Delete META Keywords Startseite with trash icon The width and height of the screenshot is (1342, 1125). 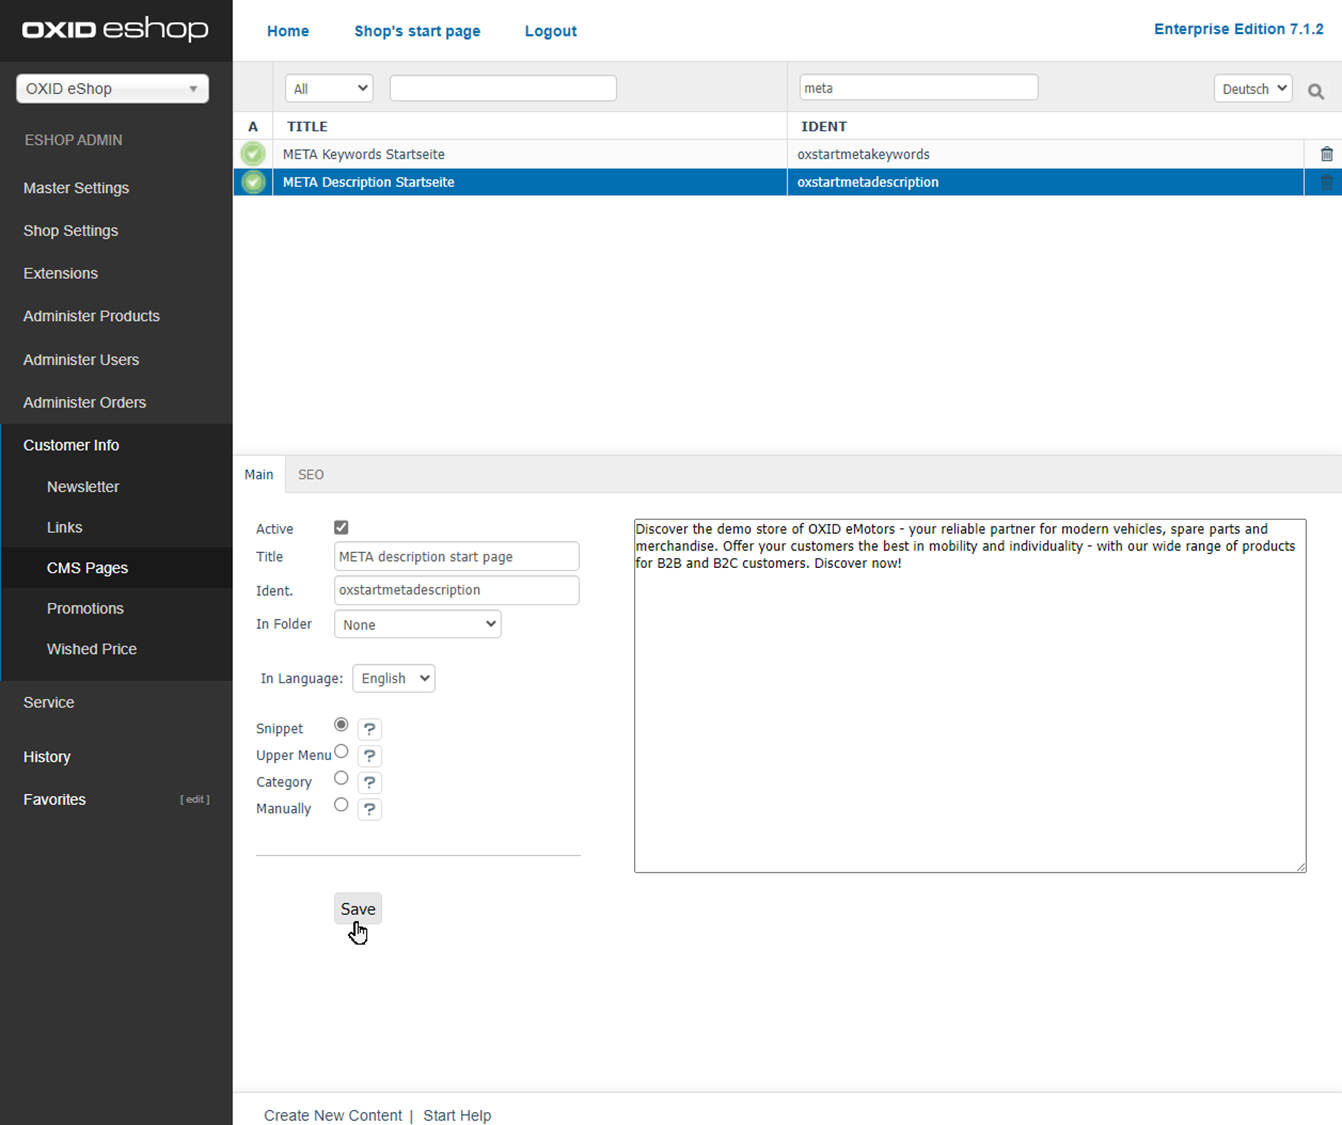click(x=1326, y=154)
